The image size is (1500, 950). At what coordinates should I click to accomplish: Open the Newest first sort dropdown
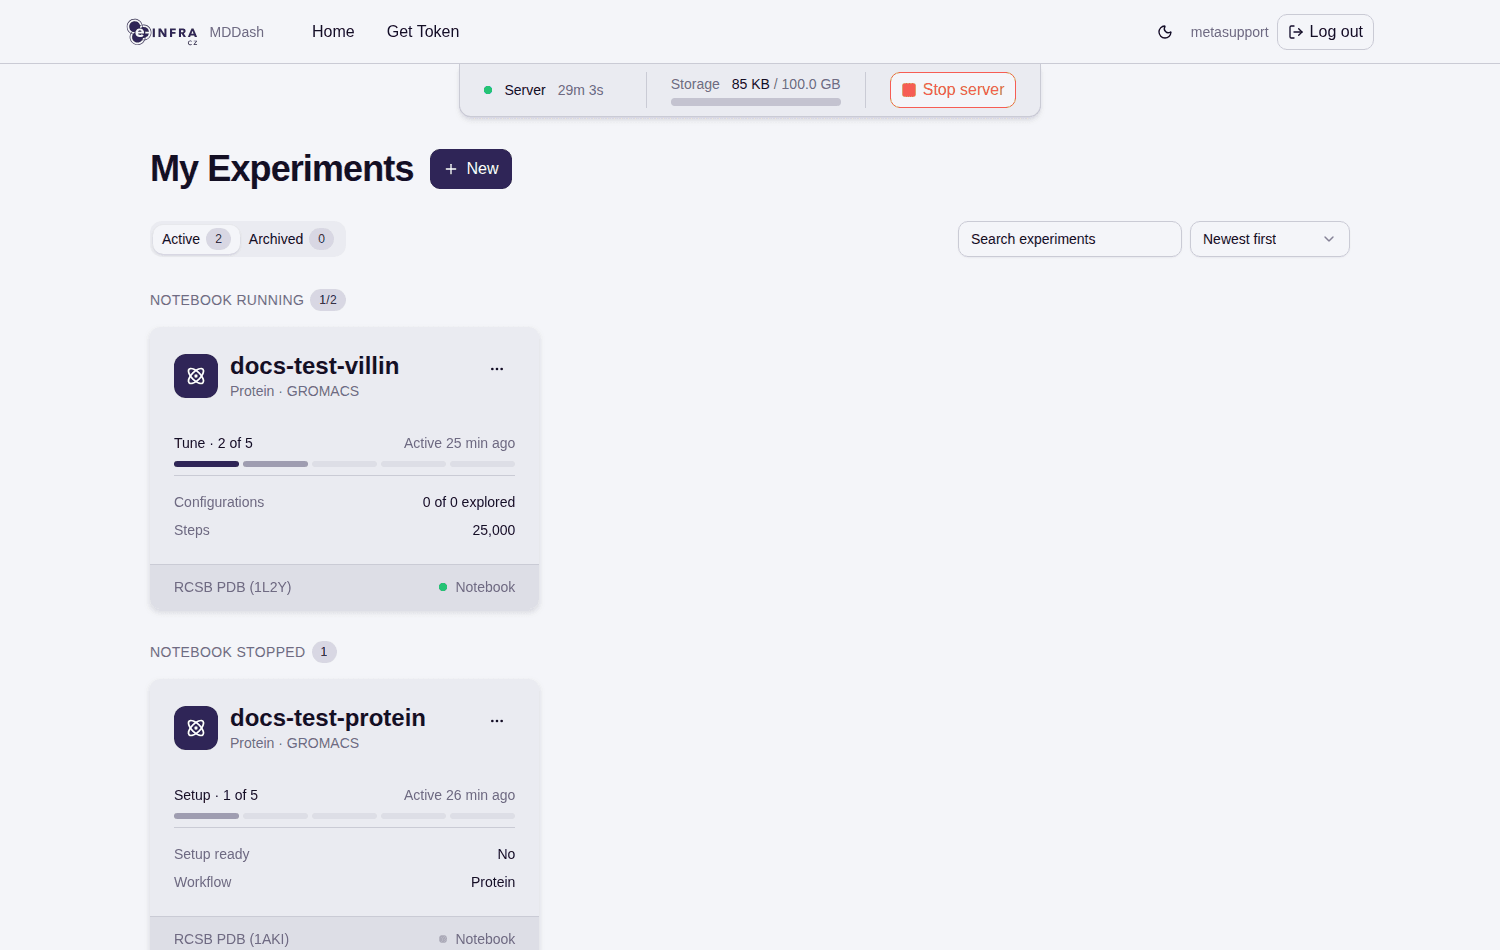pos(1269,239)
